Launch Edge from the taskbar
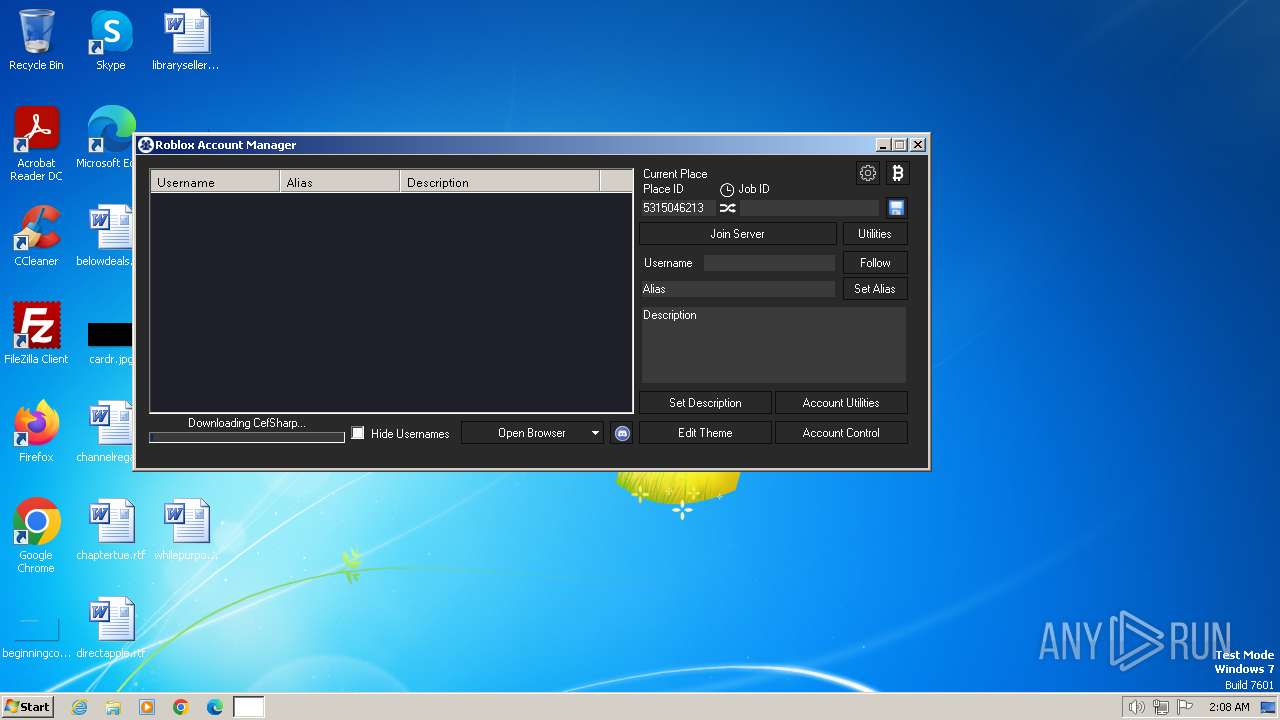Screen dimensions: 1280x720 215,707
